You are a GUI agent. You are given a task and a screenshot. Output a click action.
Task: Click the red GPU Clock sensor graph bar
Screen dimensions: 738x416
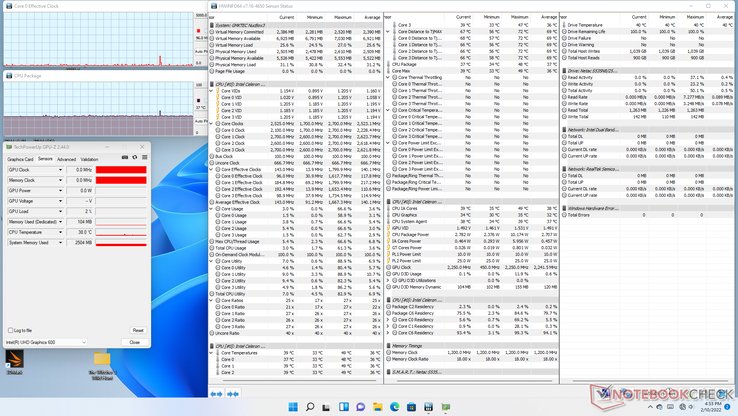tap(121, 170)
